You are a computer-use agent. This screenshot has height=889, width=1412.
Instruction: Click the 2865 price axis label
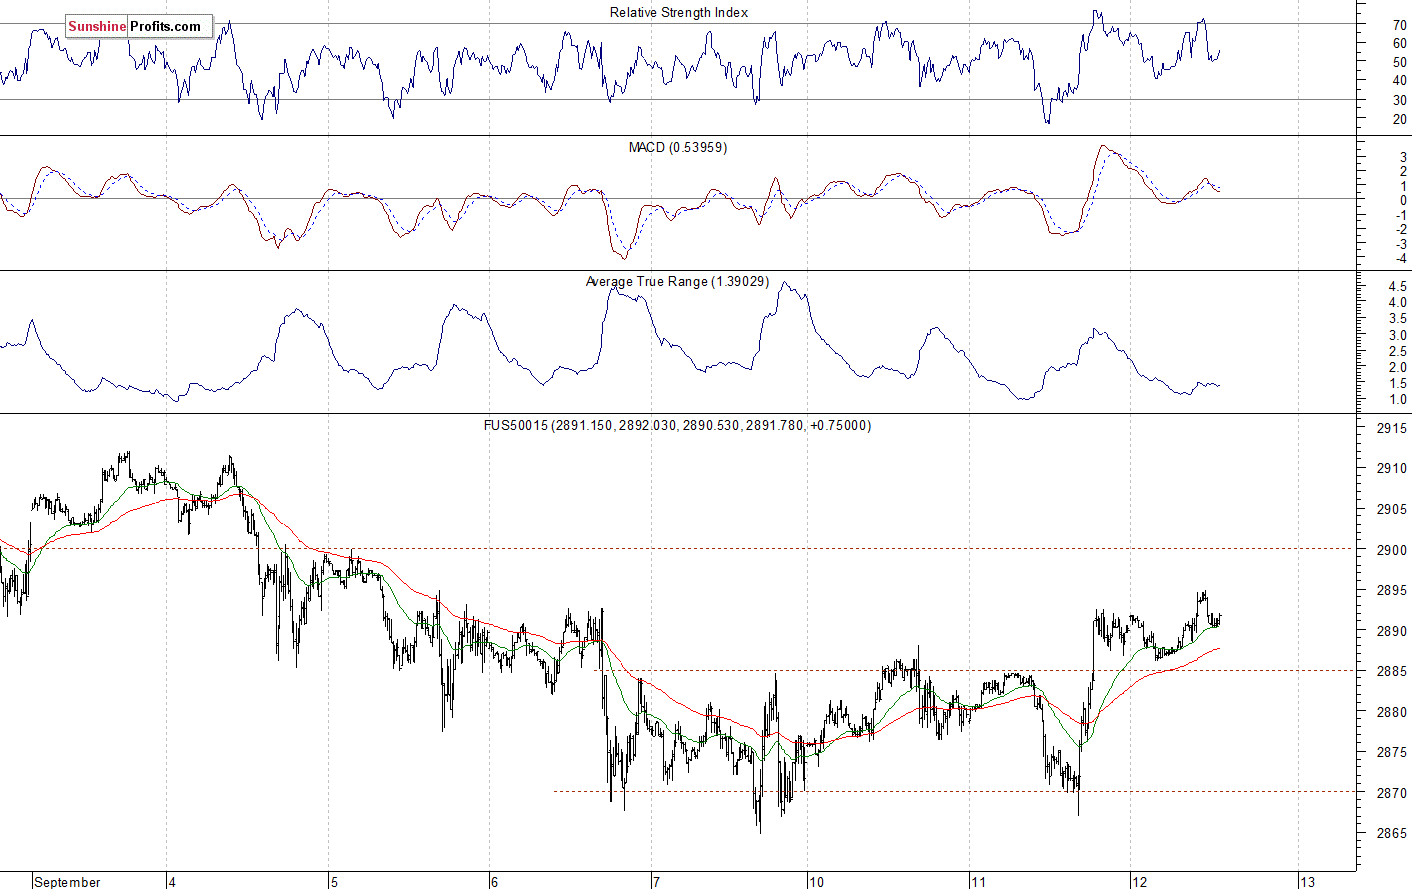coord(1392,833)
